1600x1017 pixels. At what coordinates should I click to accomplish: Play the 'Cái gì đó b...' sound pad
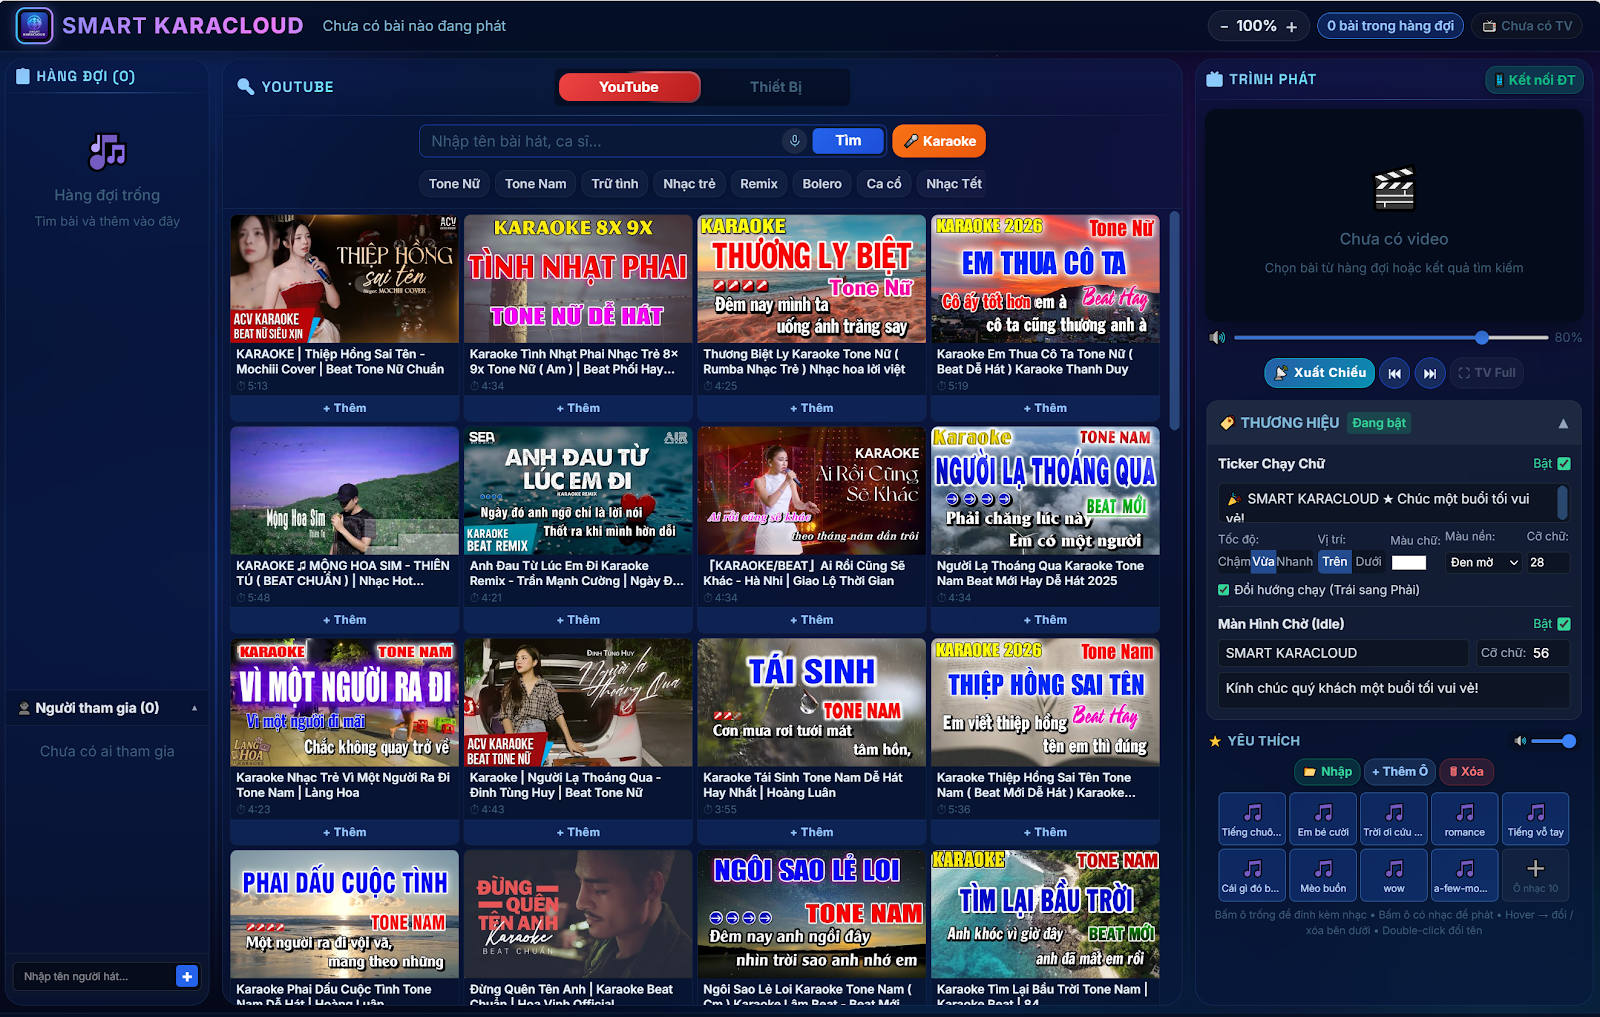1252,875
